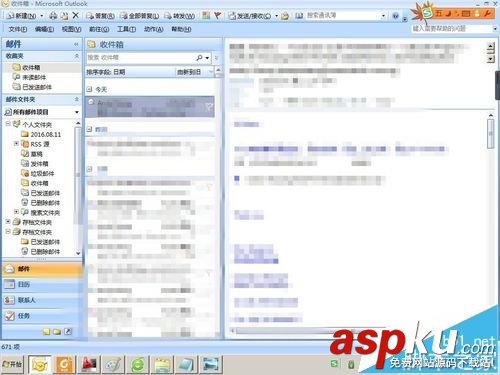500x375 pixels.
Task: Collapse the 收藏夹 favorites section
Action: 77,56
